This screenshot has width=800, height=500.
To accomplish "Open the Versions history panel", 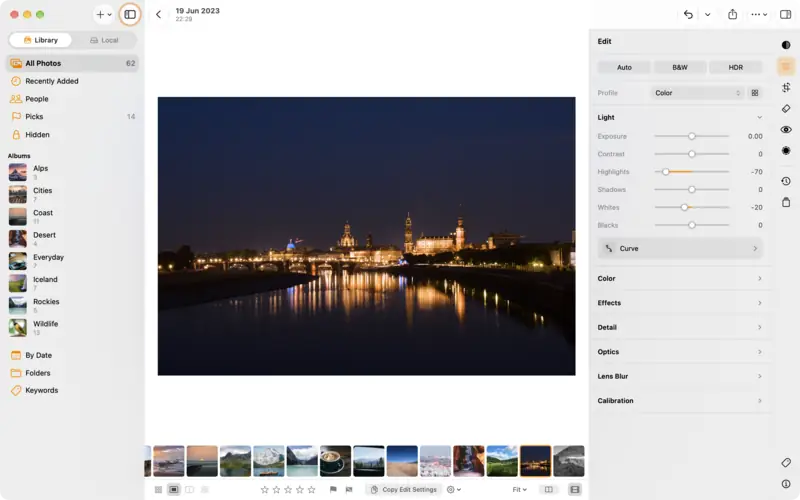I will pos(786,181).
